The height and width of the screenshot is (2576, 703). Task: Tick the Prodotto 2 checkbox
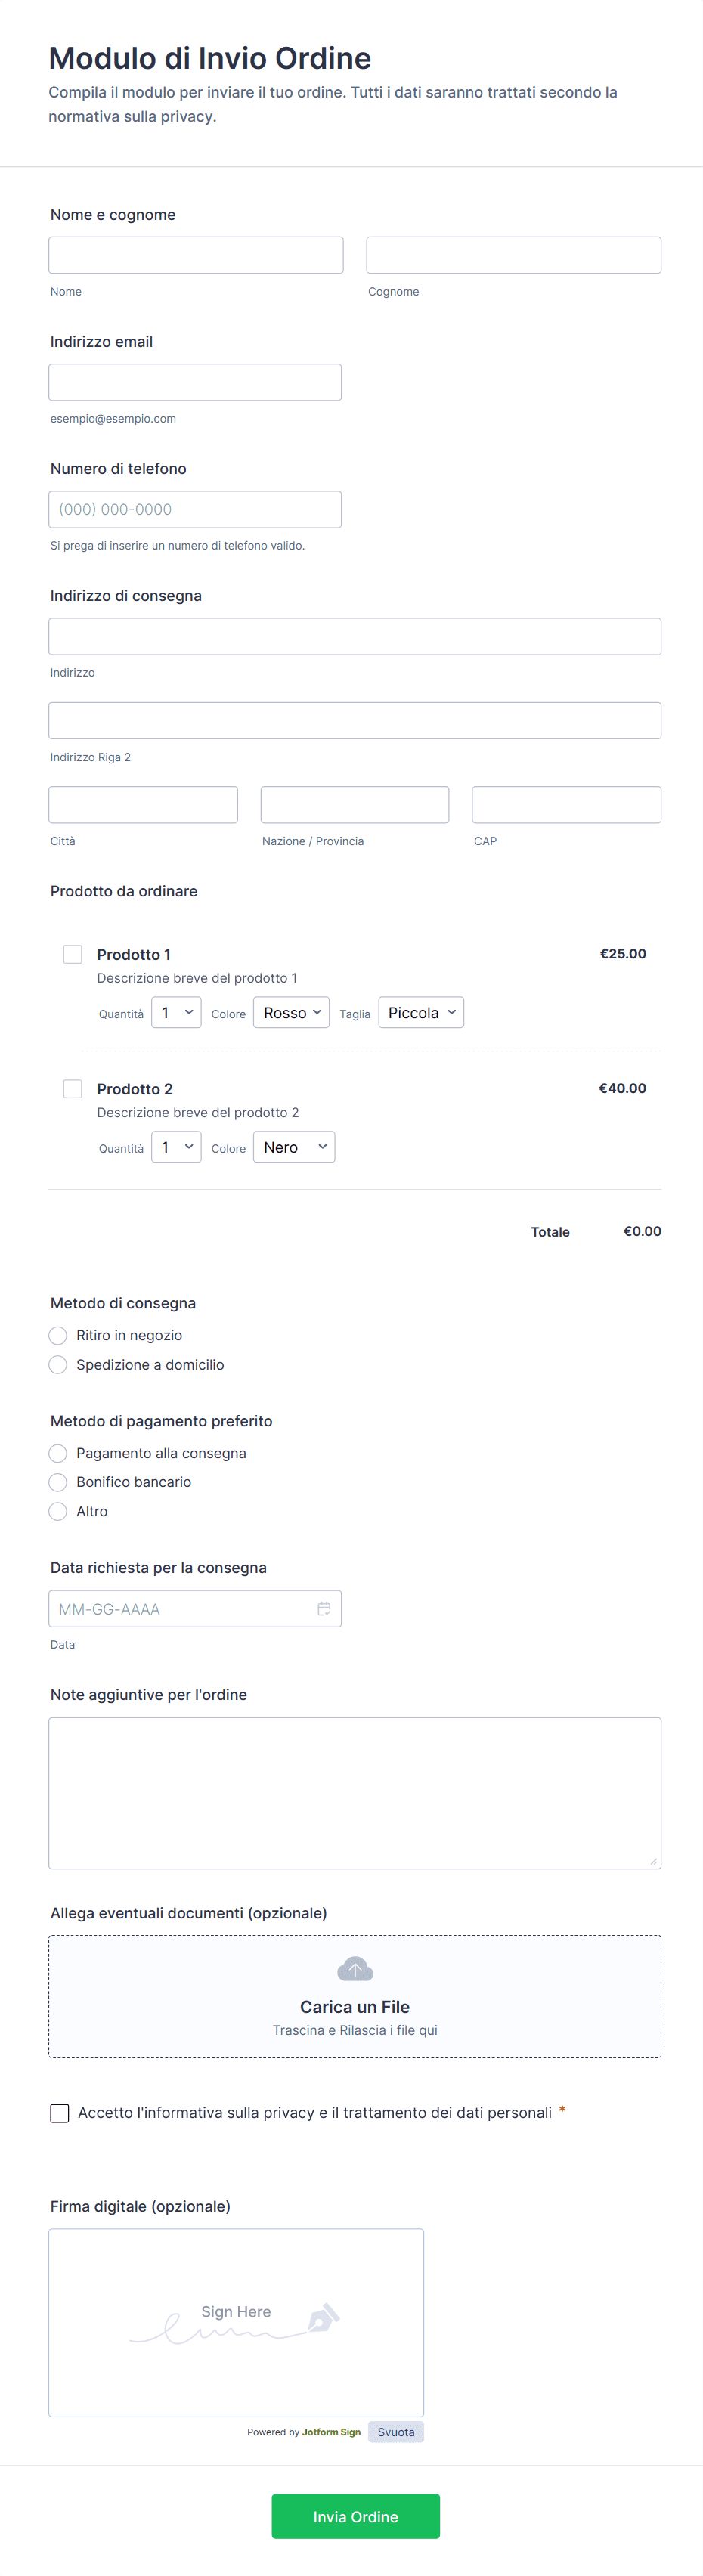(x=73, y=1088)
